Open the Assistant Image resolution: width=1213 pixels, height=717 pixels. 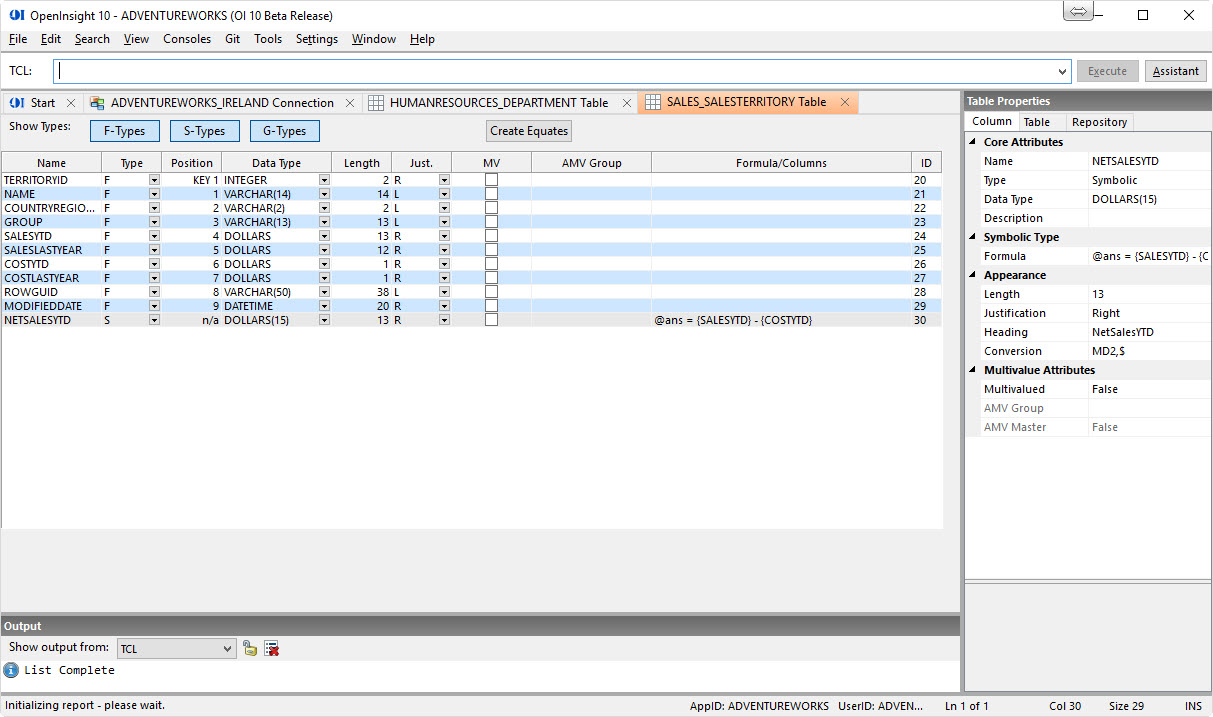[x=1176, y=72]
